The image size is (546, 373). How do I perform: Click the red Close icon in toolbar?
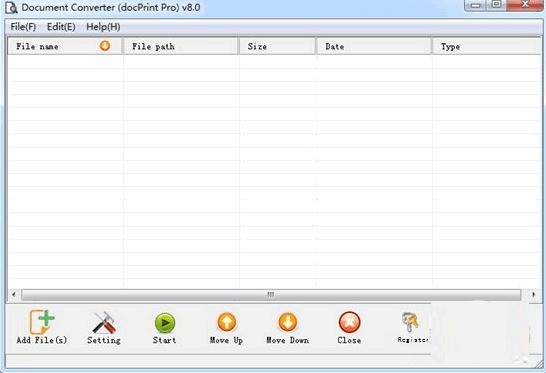pyautogui.click(x=349, y=322)
